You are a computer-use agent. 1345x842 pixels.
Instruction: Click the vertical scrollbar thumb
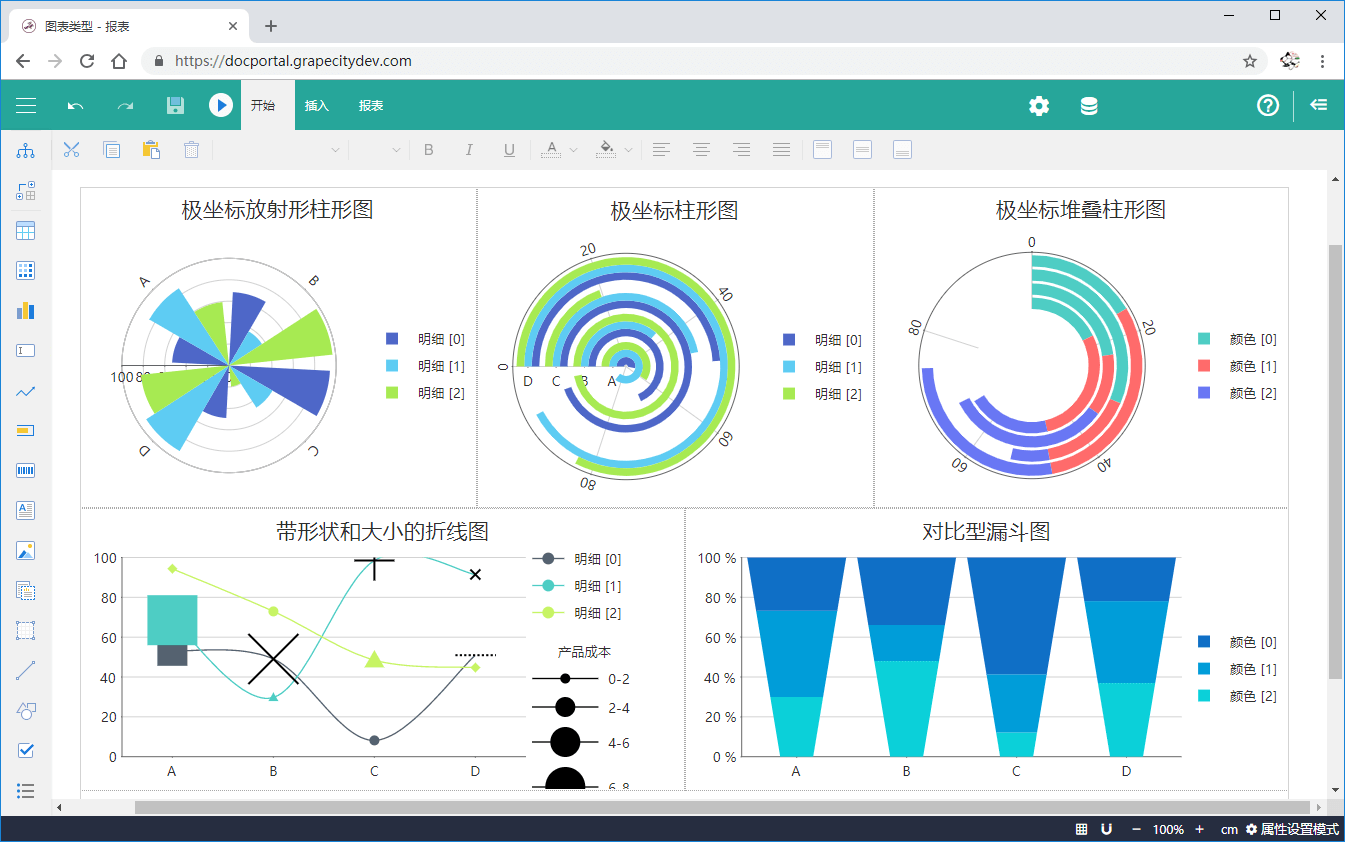click(1335, 461)
